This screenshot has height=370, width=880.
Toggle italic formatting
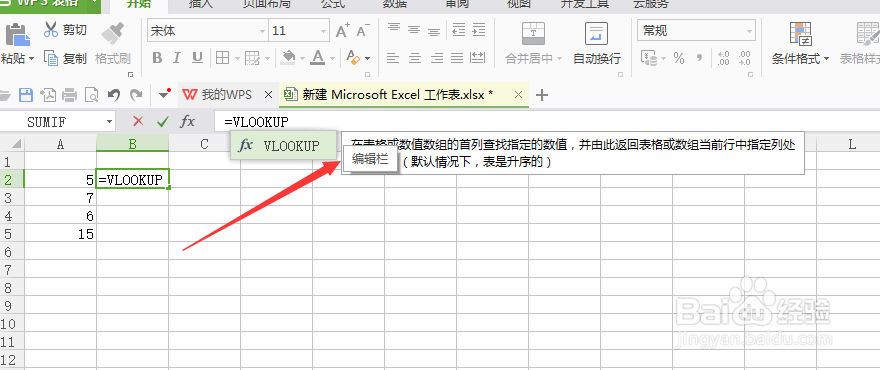177,58
